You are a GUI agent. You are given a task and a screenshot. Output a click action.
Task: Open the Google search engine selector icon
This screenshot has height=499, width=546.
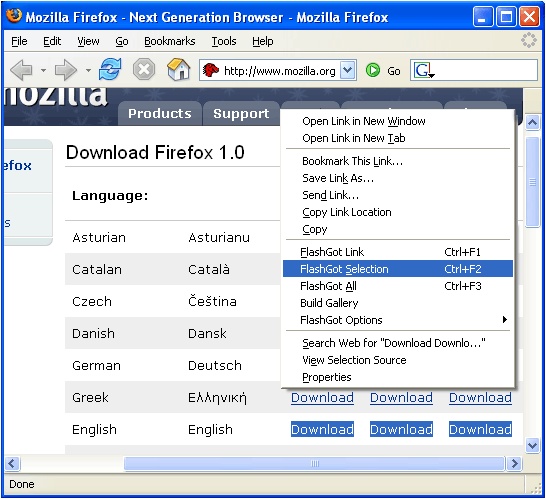pyautogui.click(x=423, y=70)
